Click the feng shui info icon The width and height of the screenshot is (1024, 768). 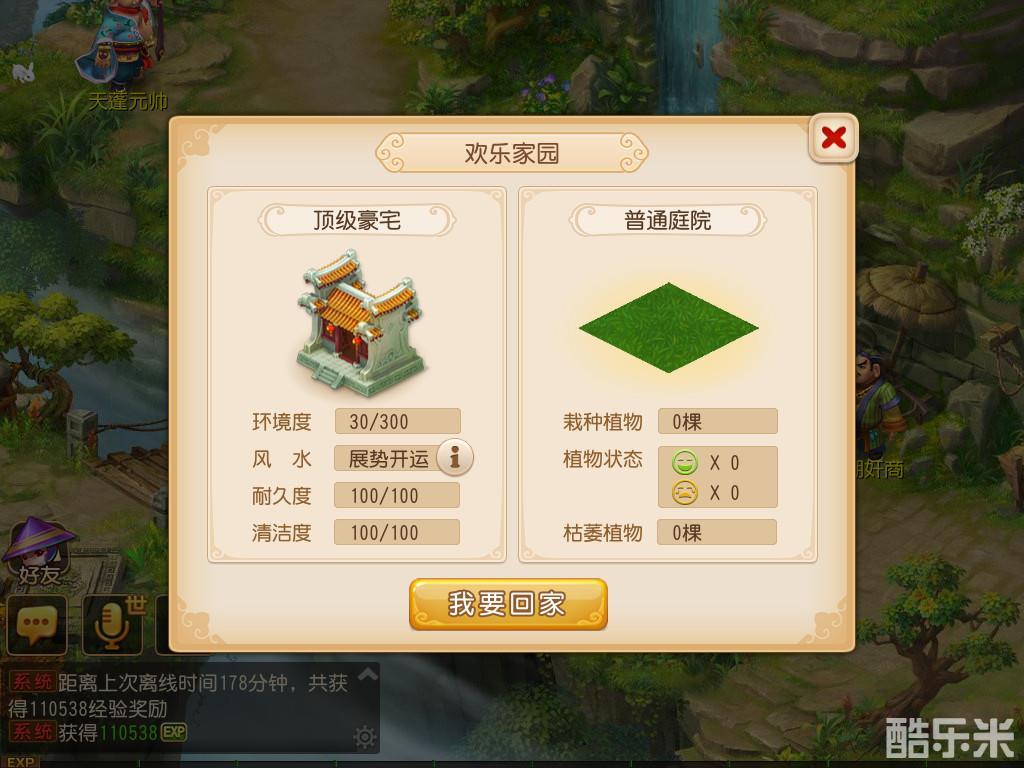pos(455,456)
